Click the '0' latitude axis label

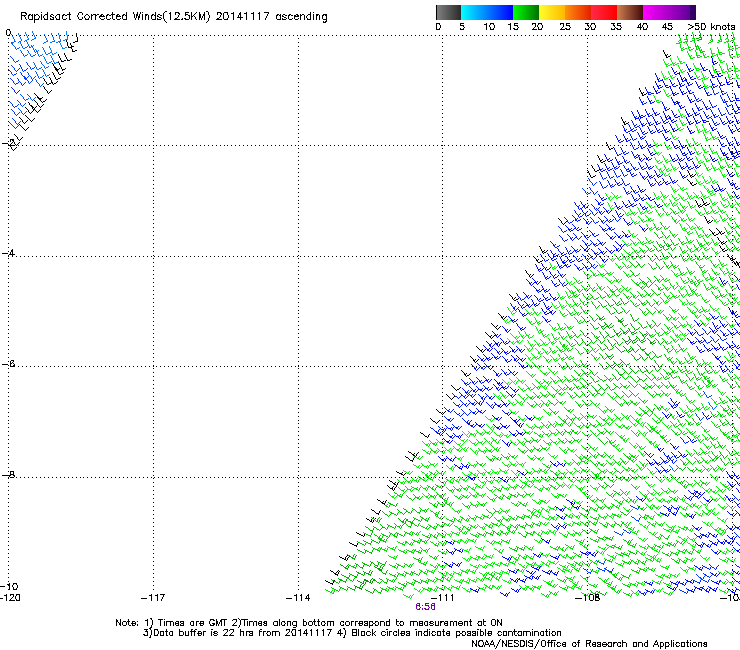[x=8, y=33]
